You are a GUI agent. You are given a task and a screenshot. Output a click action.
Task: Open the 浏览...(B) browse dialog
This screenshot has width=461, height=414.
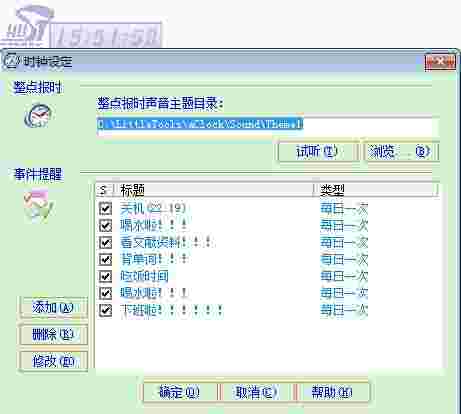[x=401, y=152]
